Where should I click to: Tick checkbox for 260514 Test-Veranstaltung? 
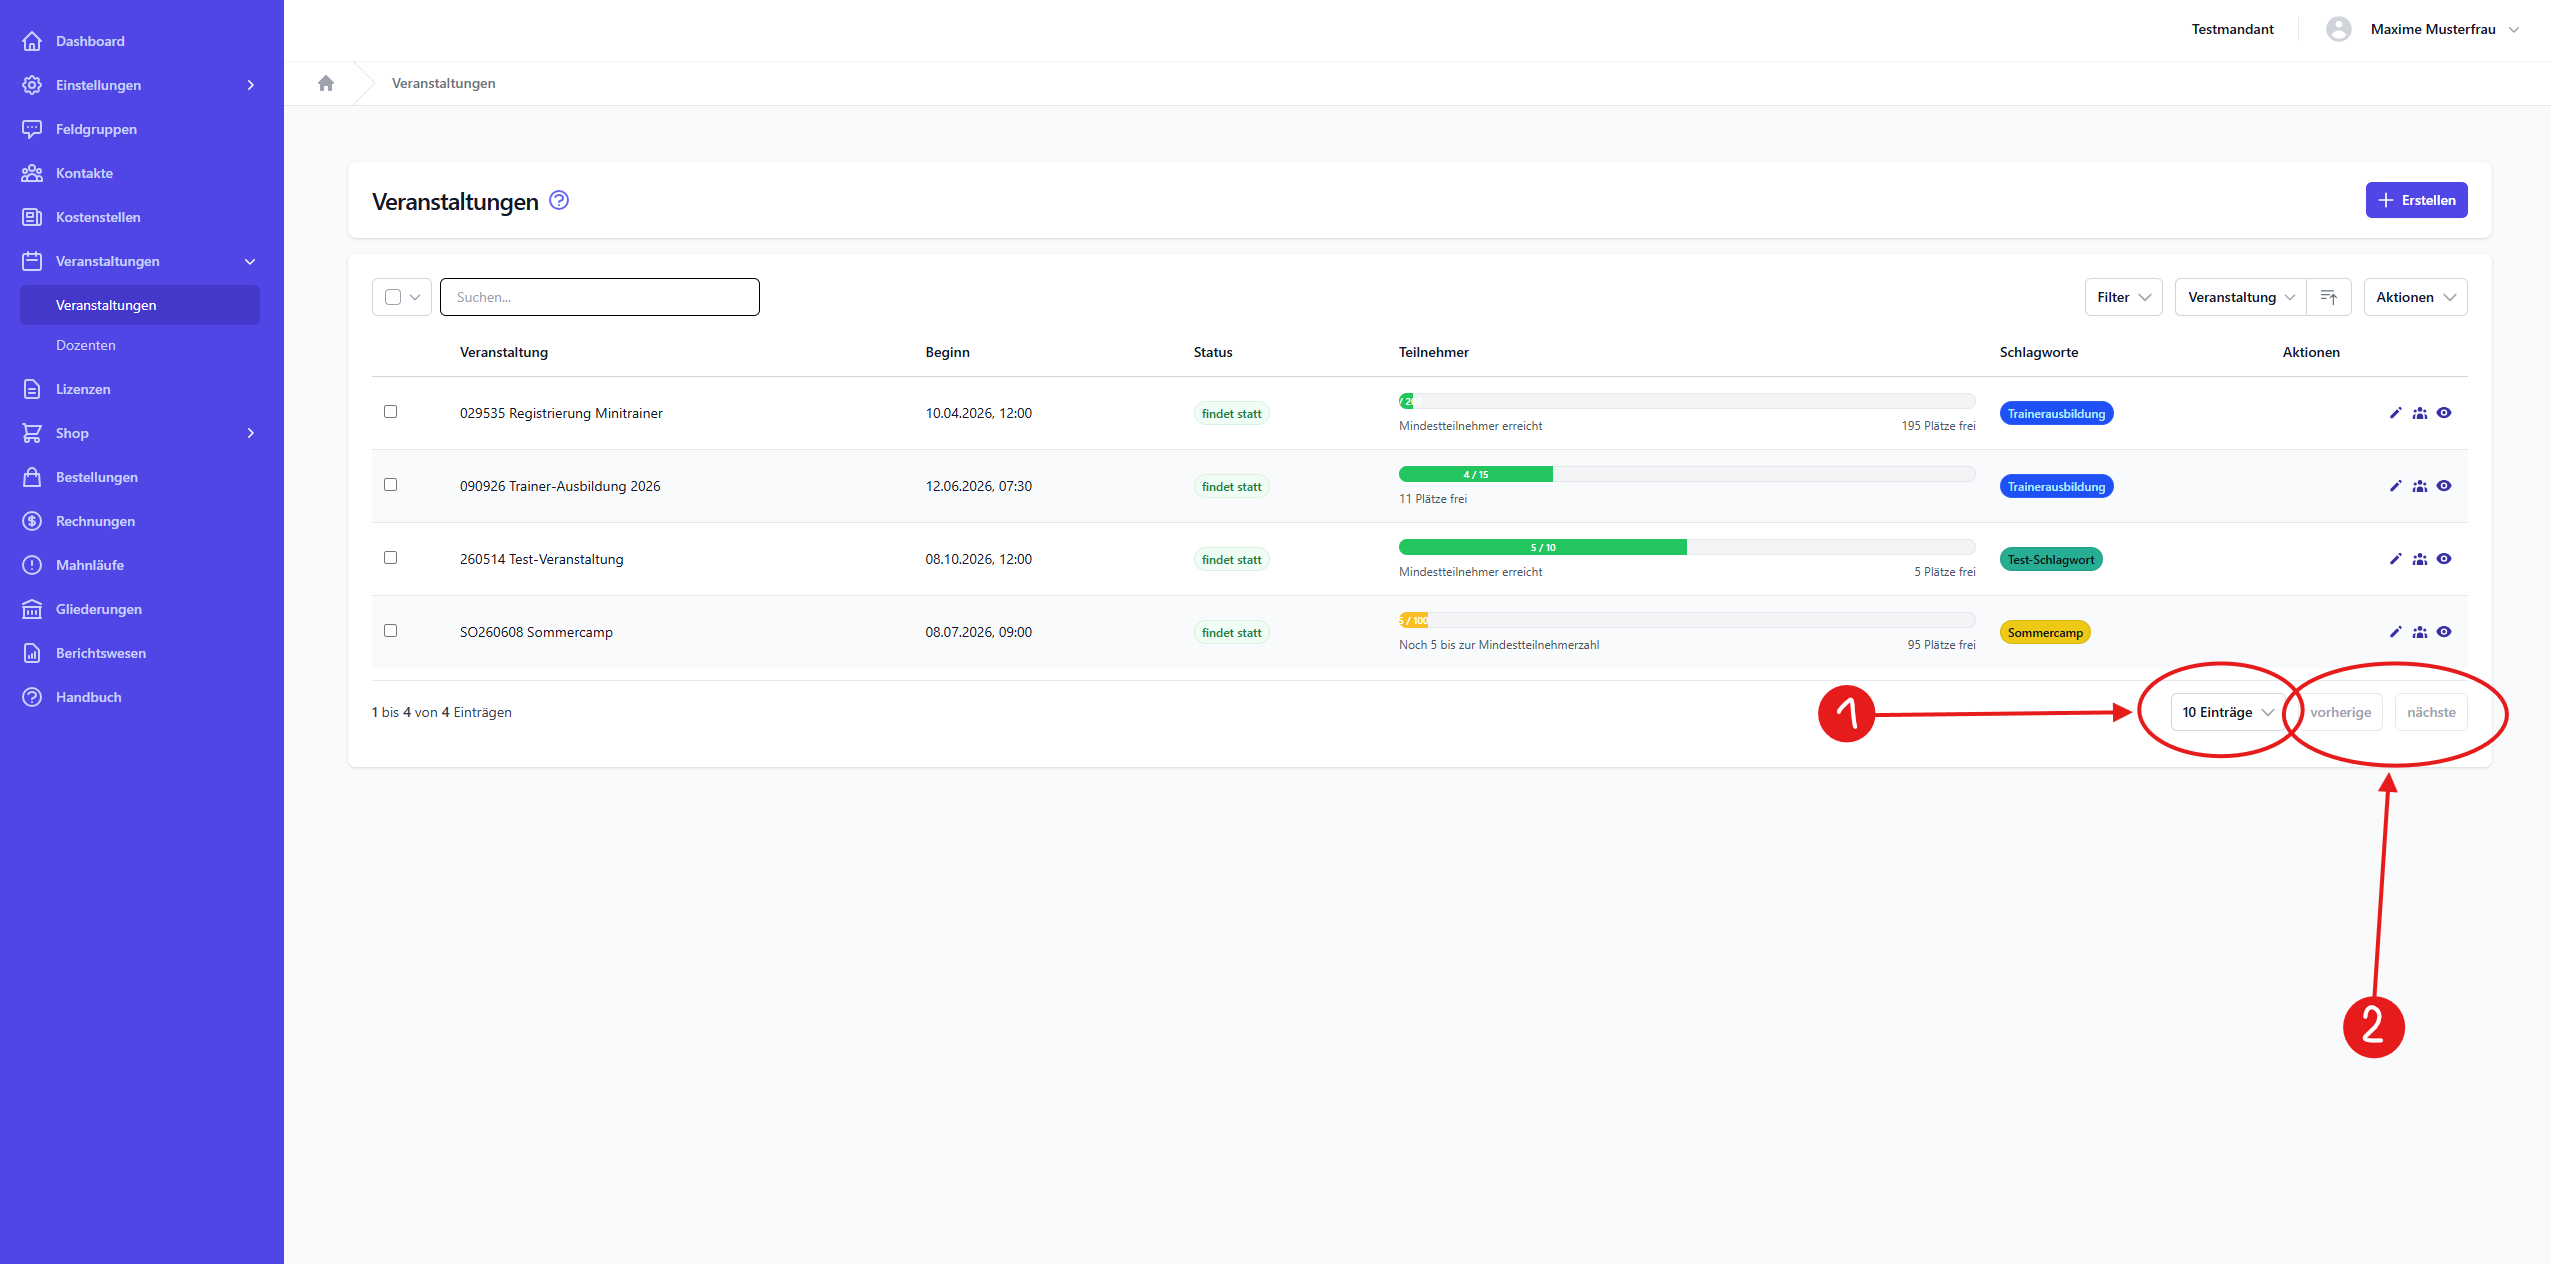391,558
